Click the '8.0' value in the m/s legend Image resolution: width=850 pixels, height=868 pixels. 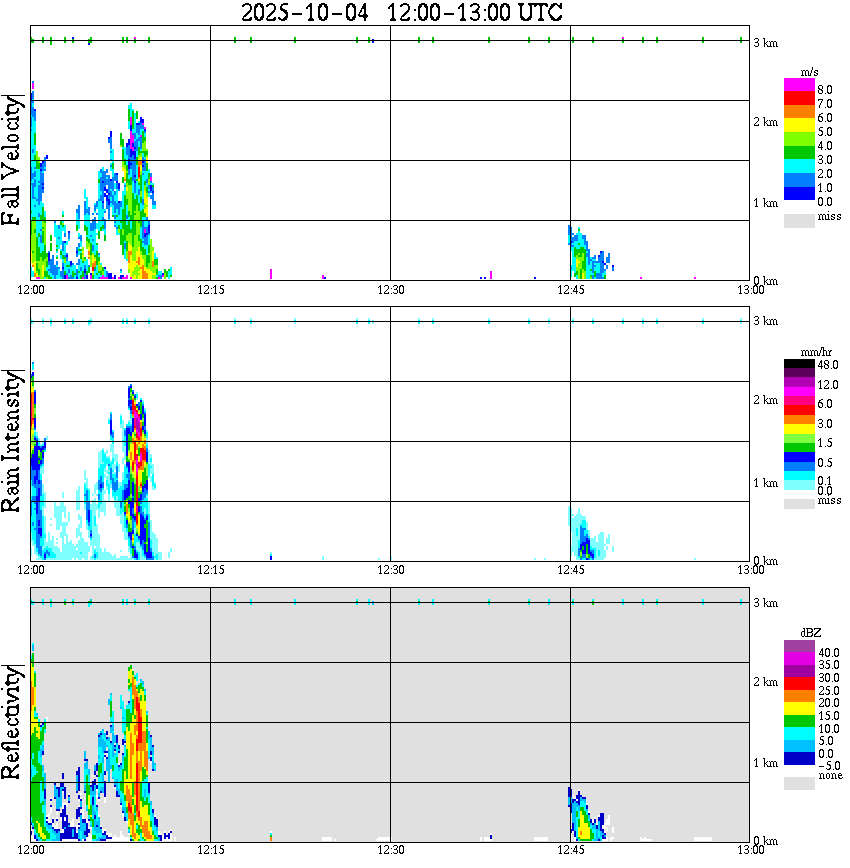coord(825,90)
